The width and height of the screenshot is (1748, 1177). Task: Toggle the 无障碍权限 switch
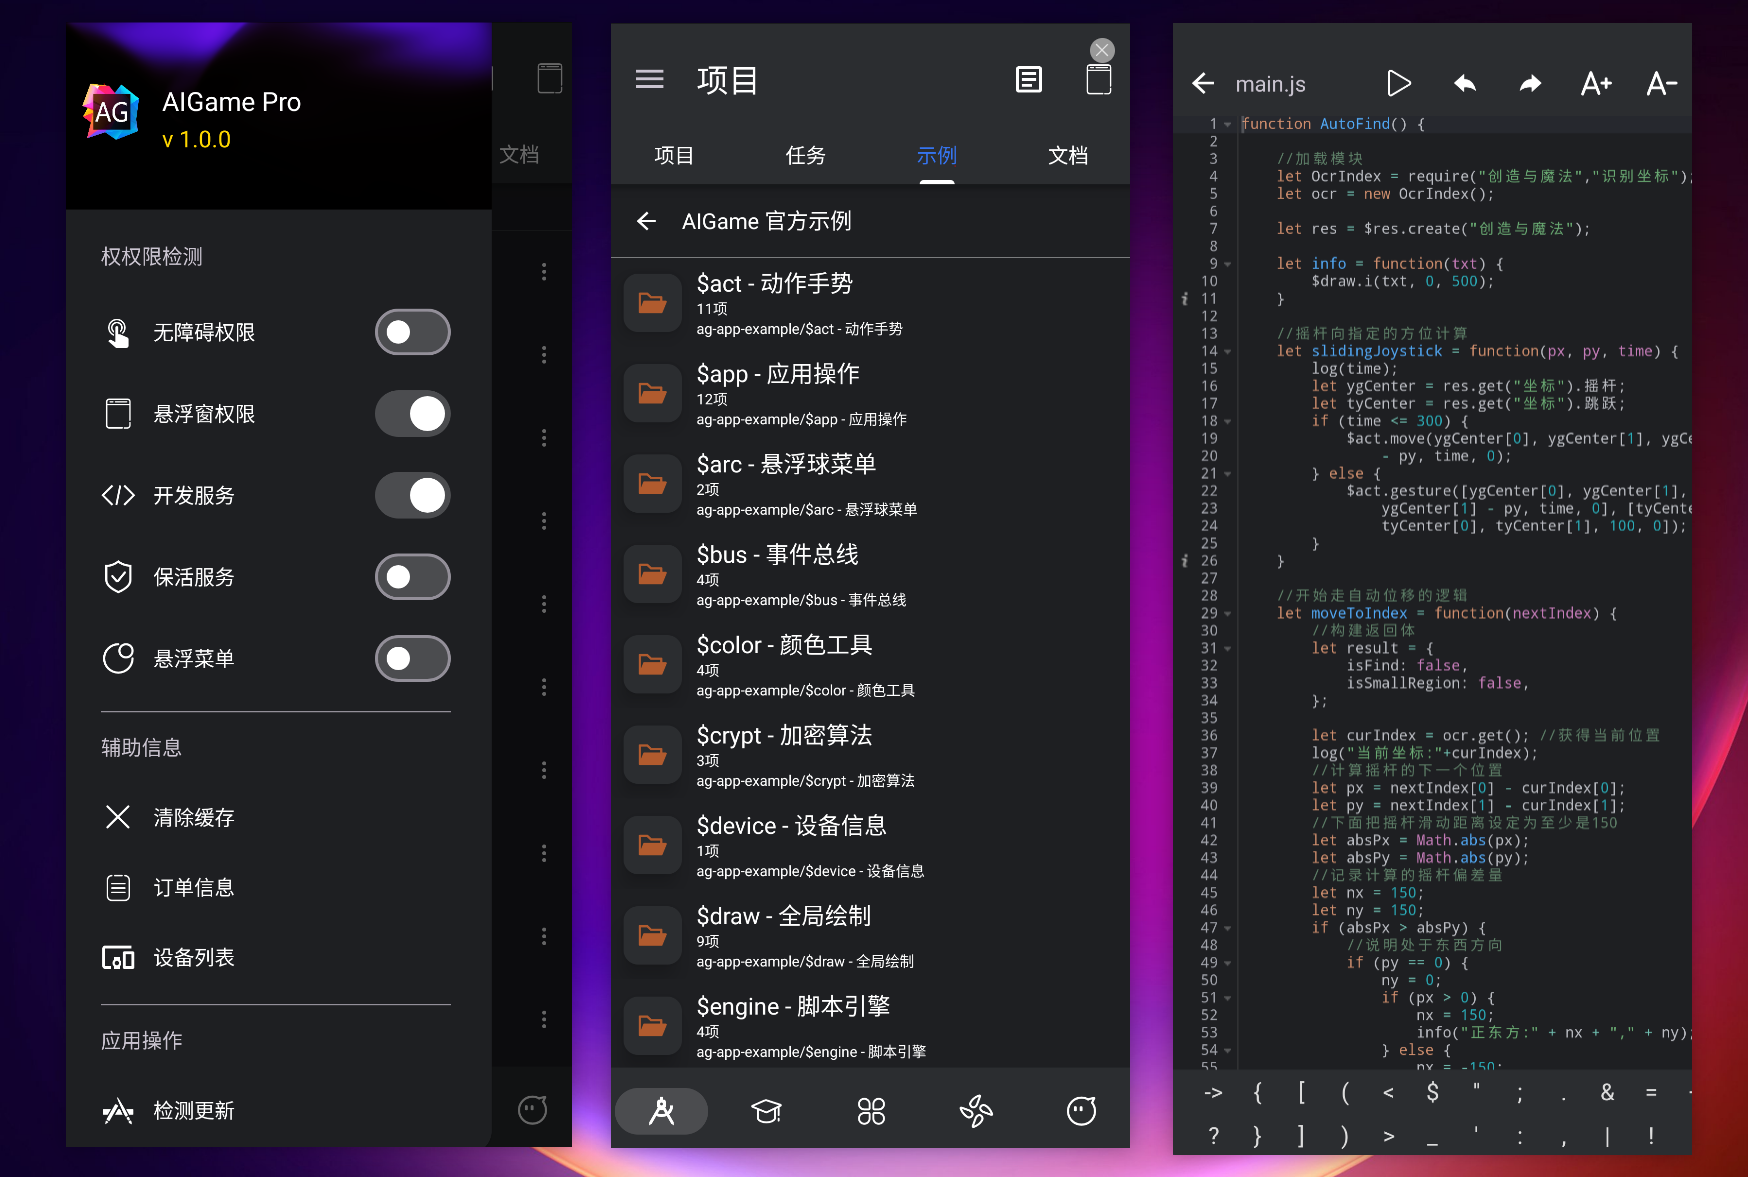[x=412, y=332]
